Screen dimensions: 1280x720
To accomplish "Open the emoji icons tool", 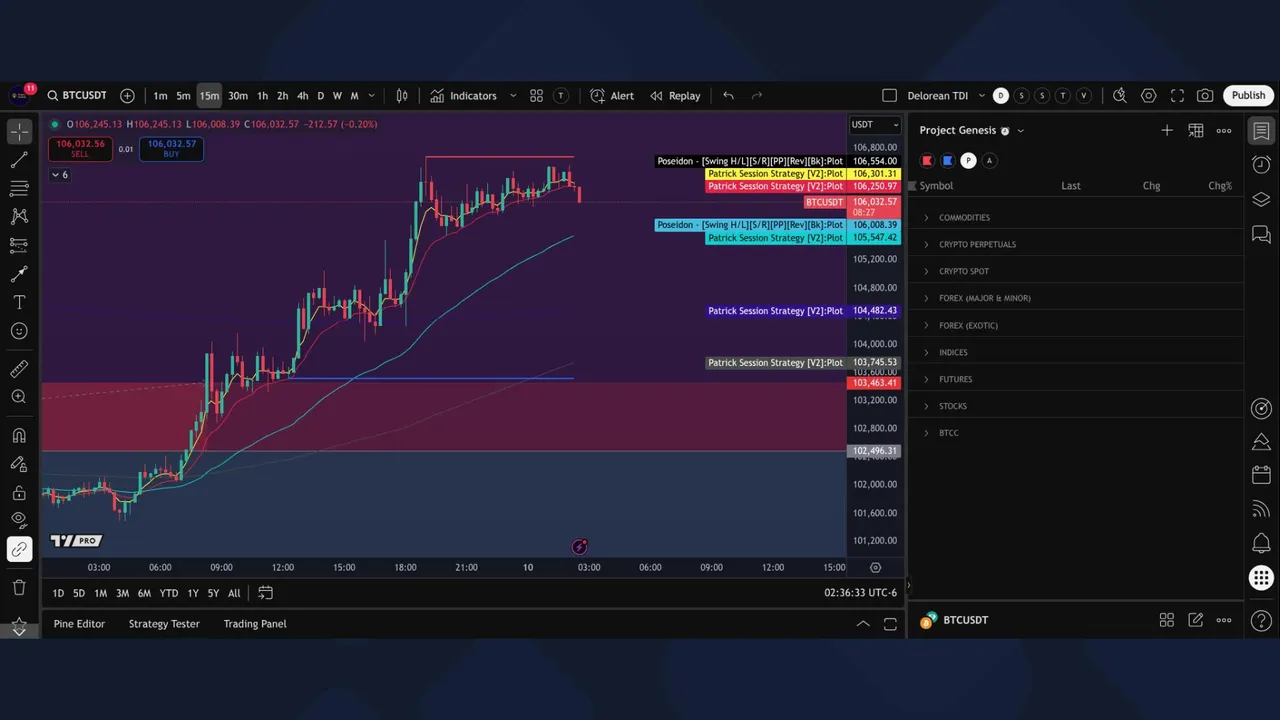I will [x=19, y=331].
